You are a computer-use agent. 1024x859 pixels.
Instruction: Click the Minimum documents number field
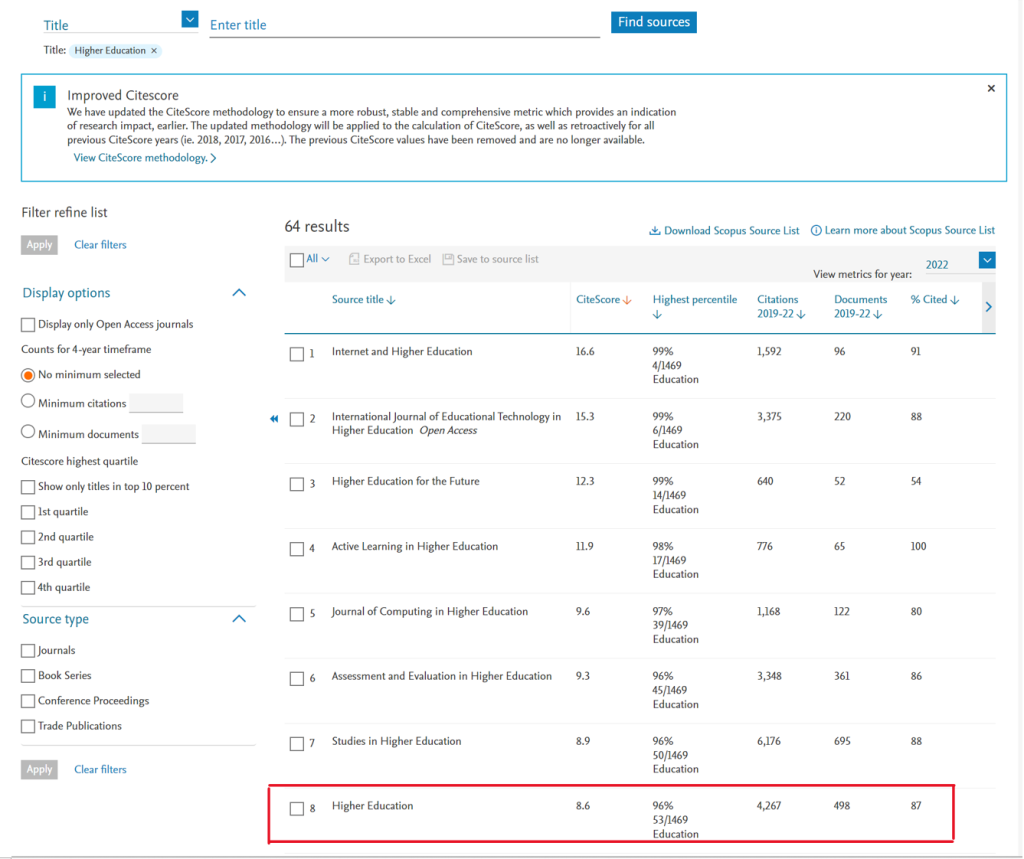click(x=168, y=434)
